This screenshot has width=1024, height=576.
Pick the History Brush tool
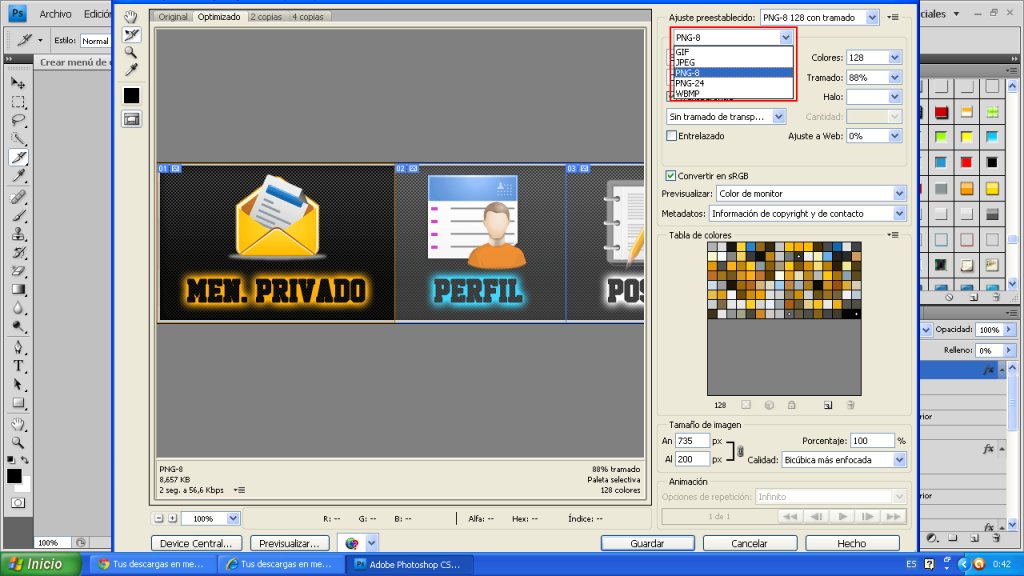point(18,253)
